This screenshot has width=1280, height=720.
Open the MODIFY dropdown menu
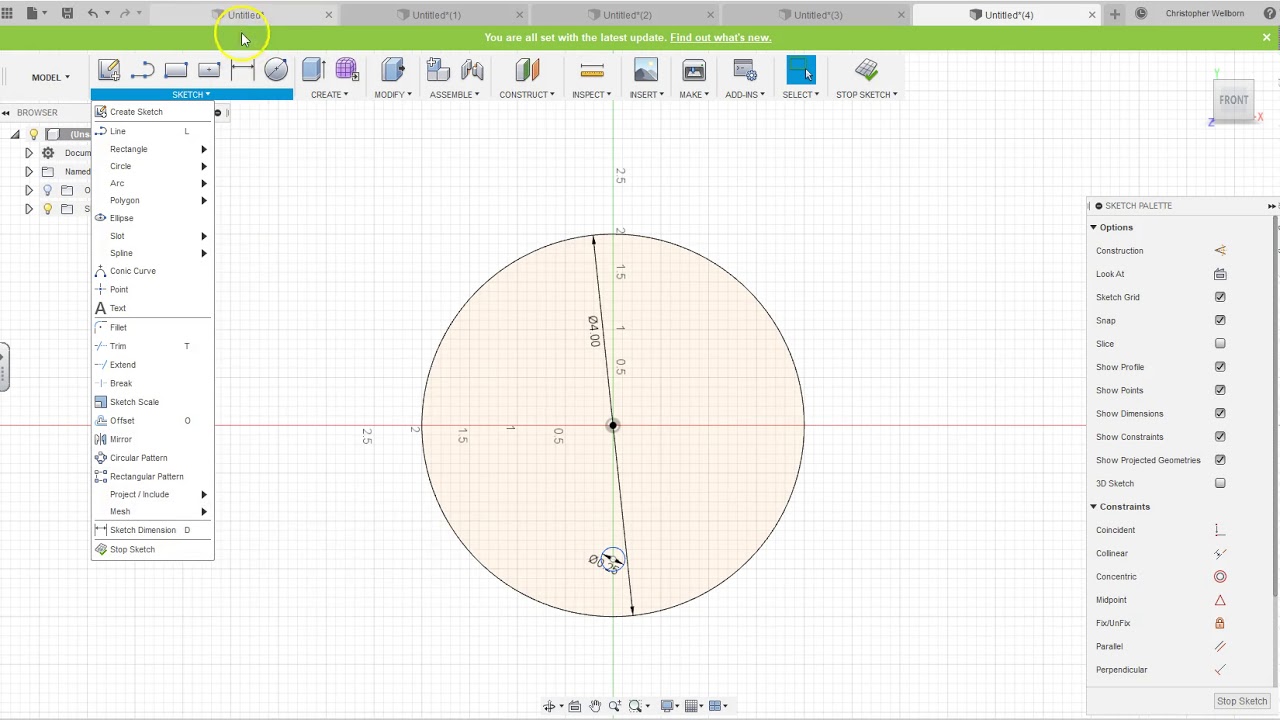pyautogui.click(x=392, y=95)
